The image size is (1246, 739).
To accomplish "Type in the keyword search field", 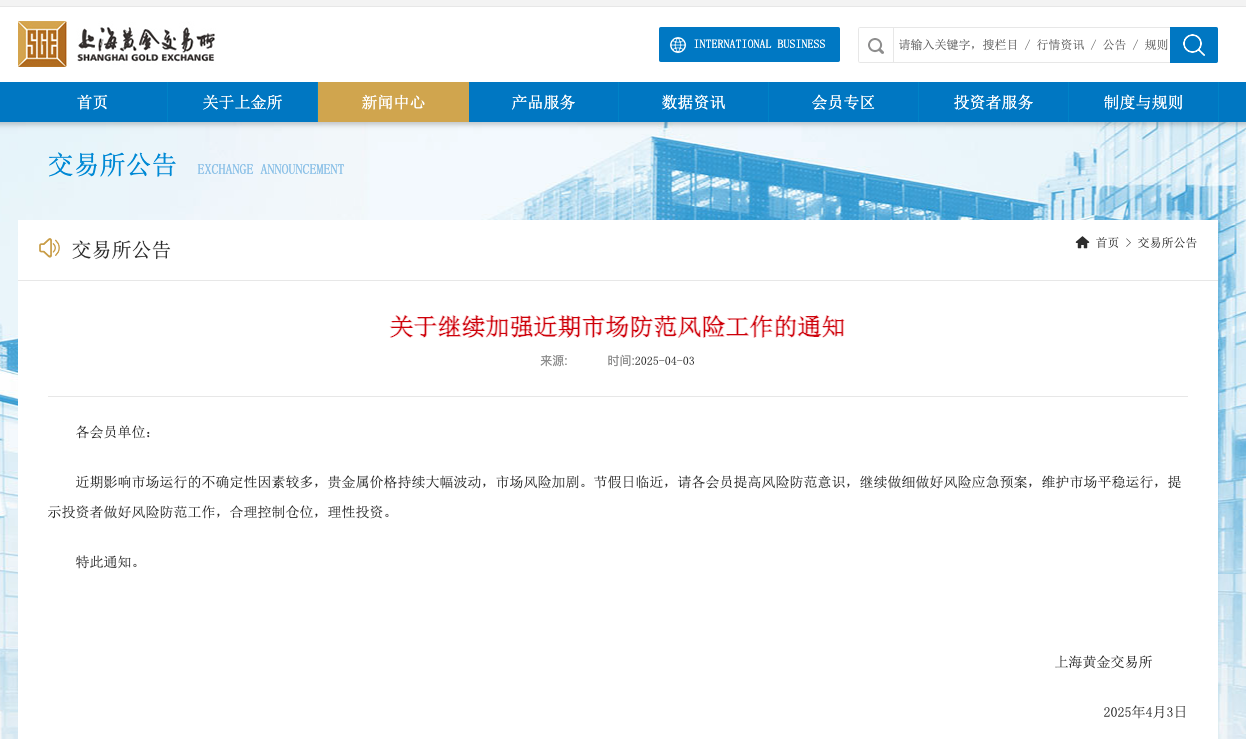I will (1030, 45).
